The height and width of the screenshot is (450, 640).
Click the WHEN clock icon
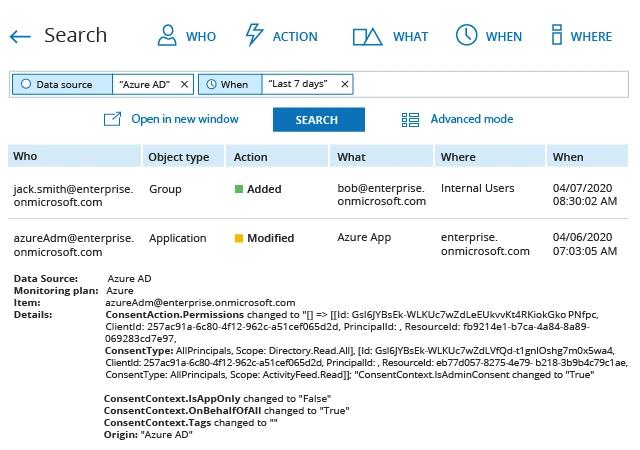466,35
